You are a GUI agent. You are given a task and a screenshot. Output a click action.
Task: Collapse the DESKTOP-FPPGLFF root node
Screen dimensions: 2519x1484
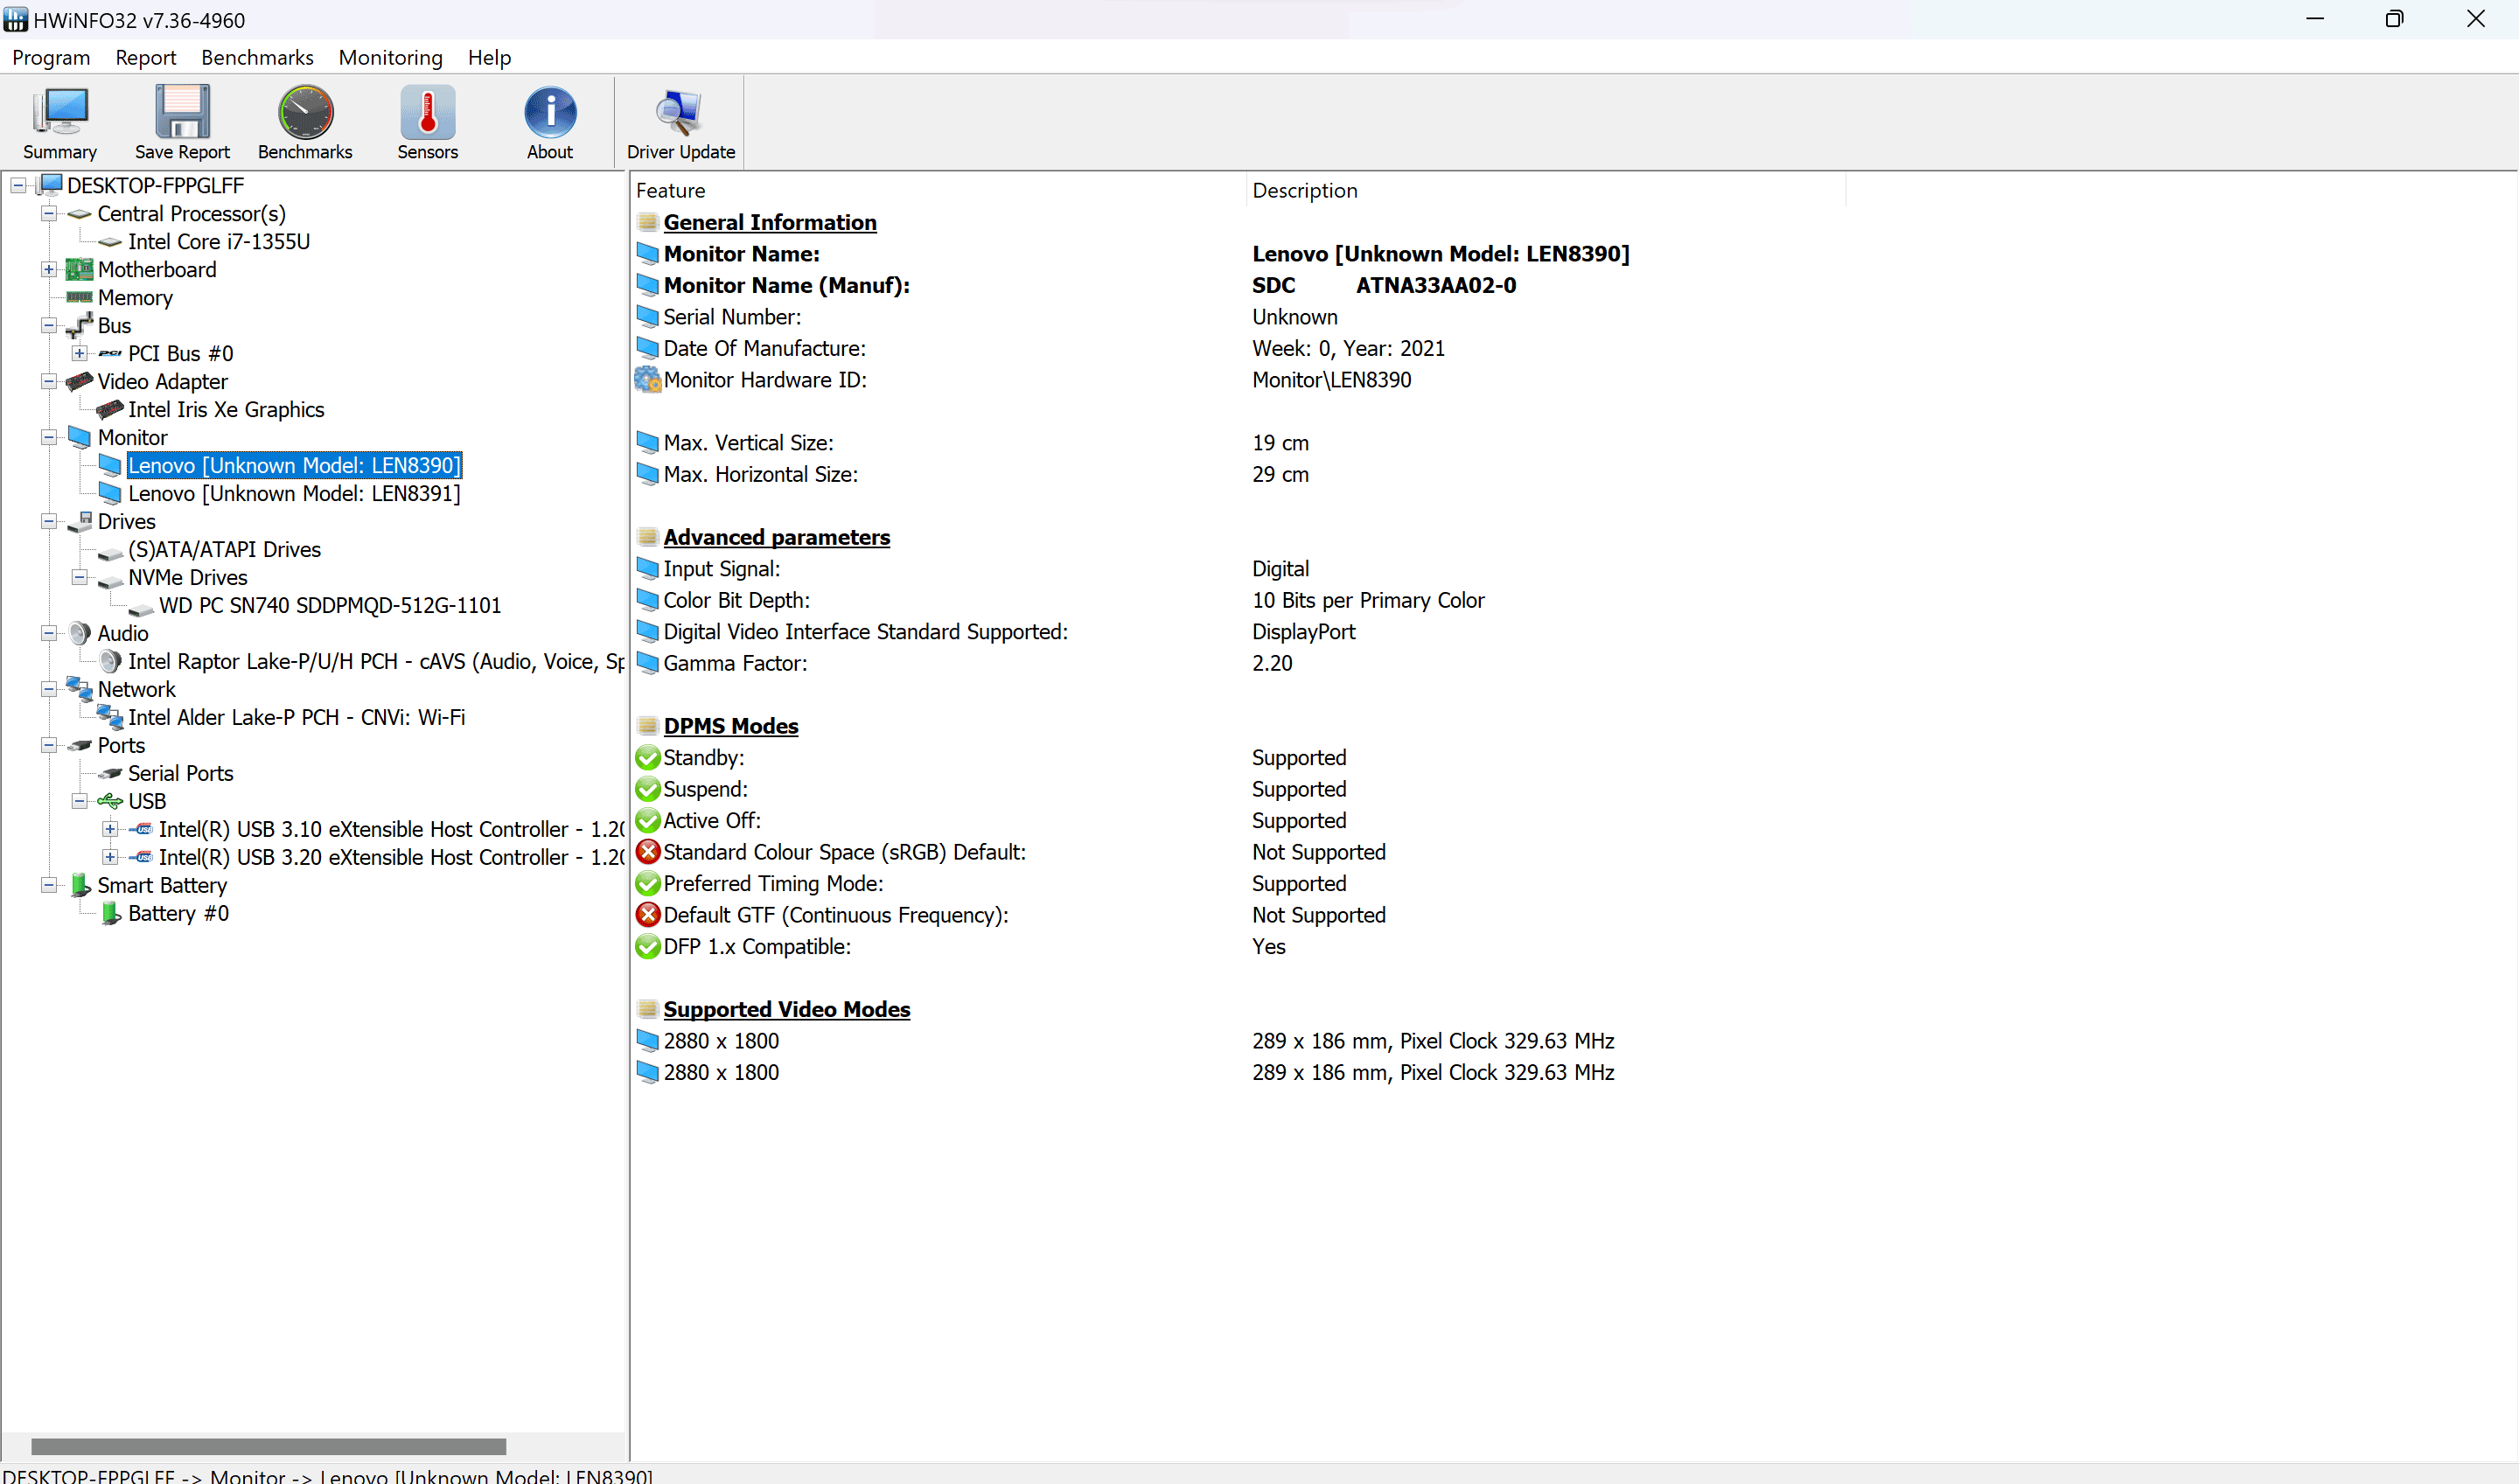18,185
